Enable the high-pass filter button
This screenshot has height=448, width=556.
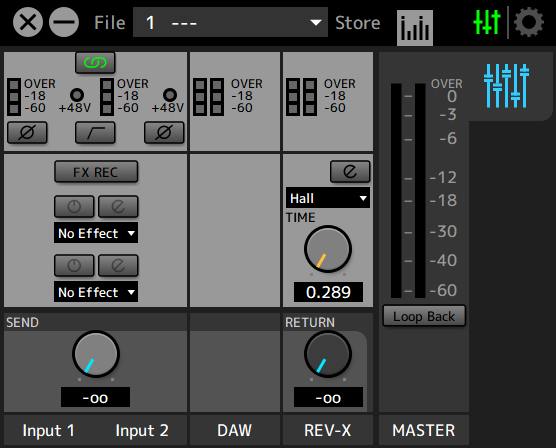tap(95, 133)
